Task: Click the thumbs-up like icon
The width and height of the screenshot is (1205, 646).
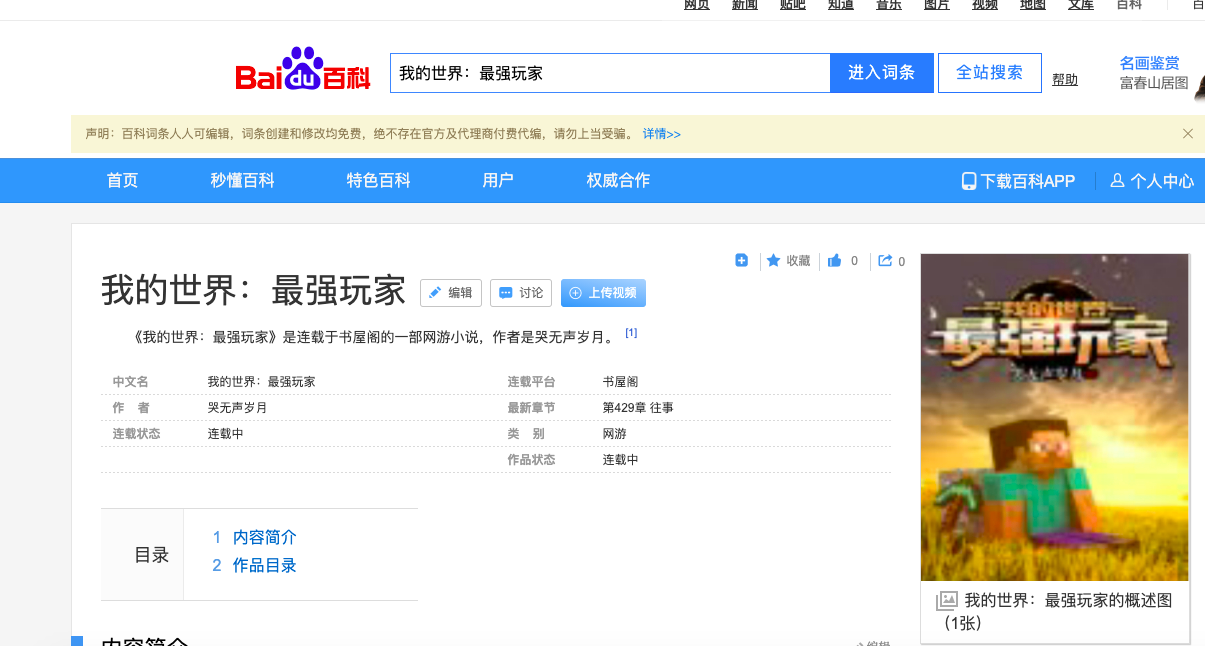Action: click(835, 261)
